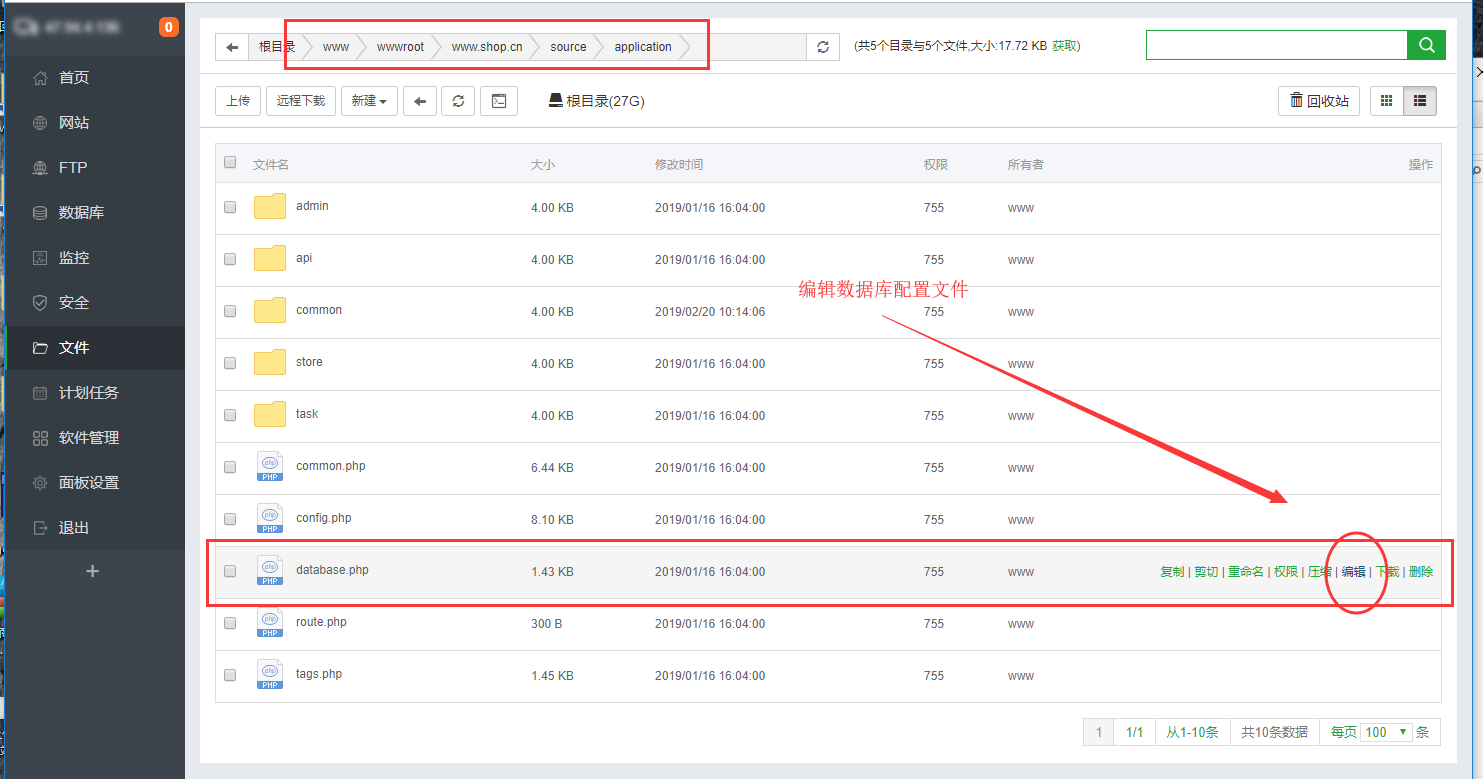Viewport: 1483px width, 779px height.
Task: Navigate to wwwroot in the breadcrumb path
Action: pos(400,47)
